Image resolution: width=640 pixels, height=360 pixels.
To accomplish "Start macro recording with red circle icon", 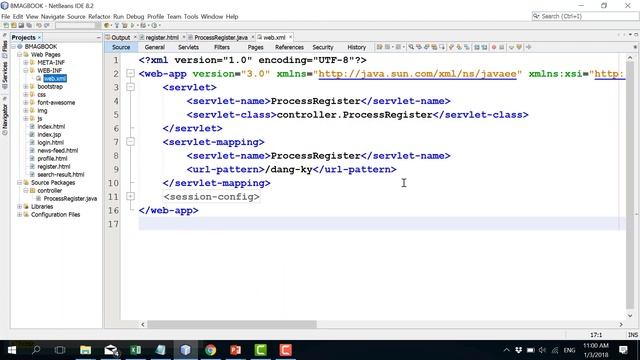I will click(494, 47).
